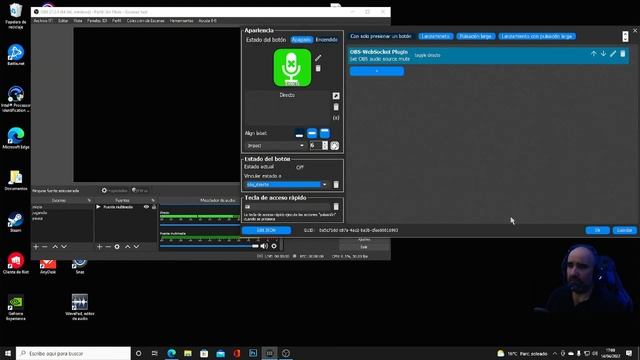Screen dimensions: 640x360
Task: Move source down in OBS sources panel
Action: click(136, 247)
